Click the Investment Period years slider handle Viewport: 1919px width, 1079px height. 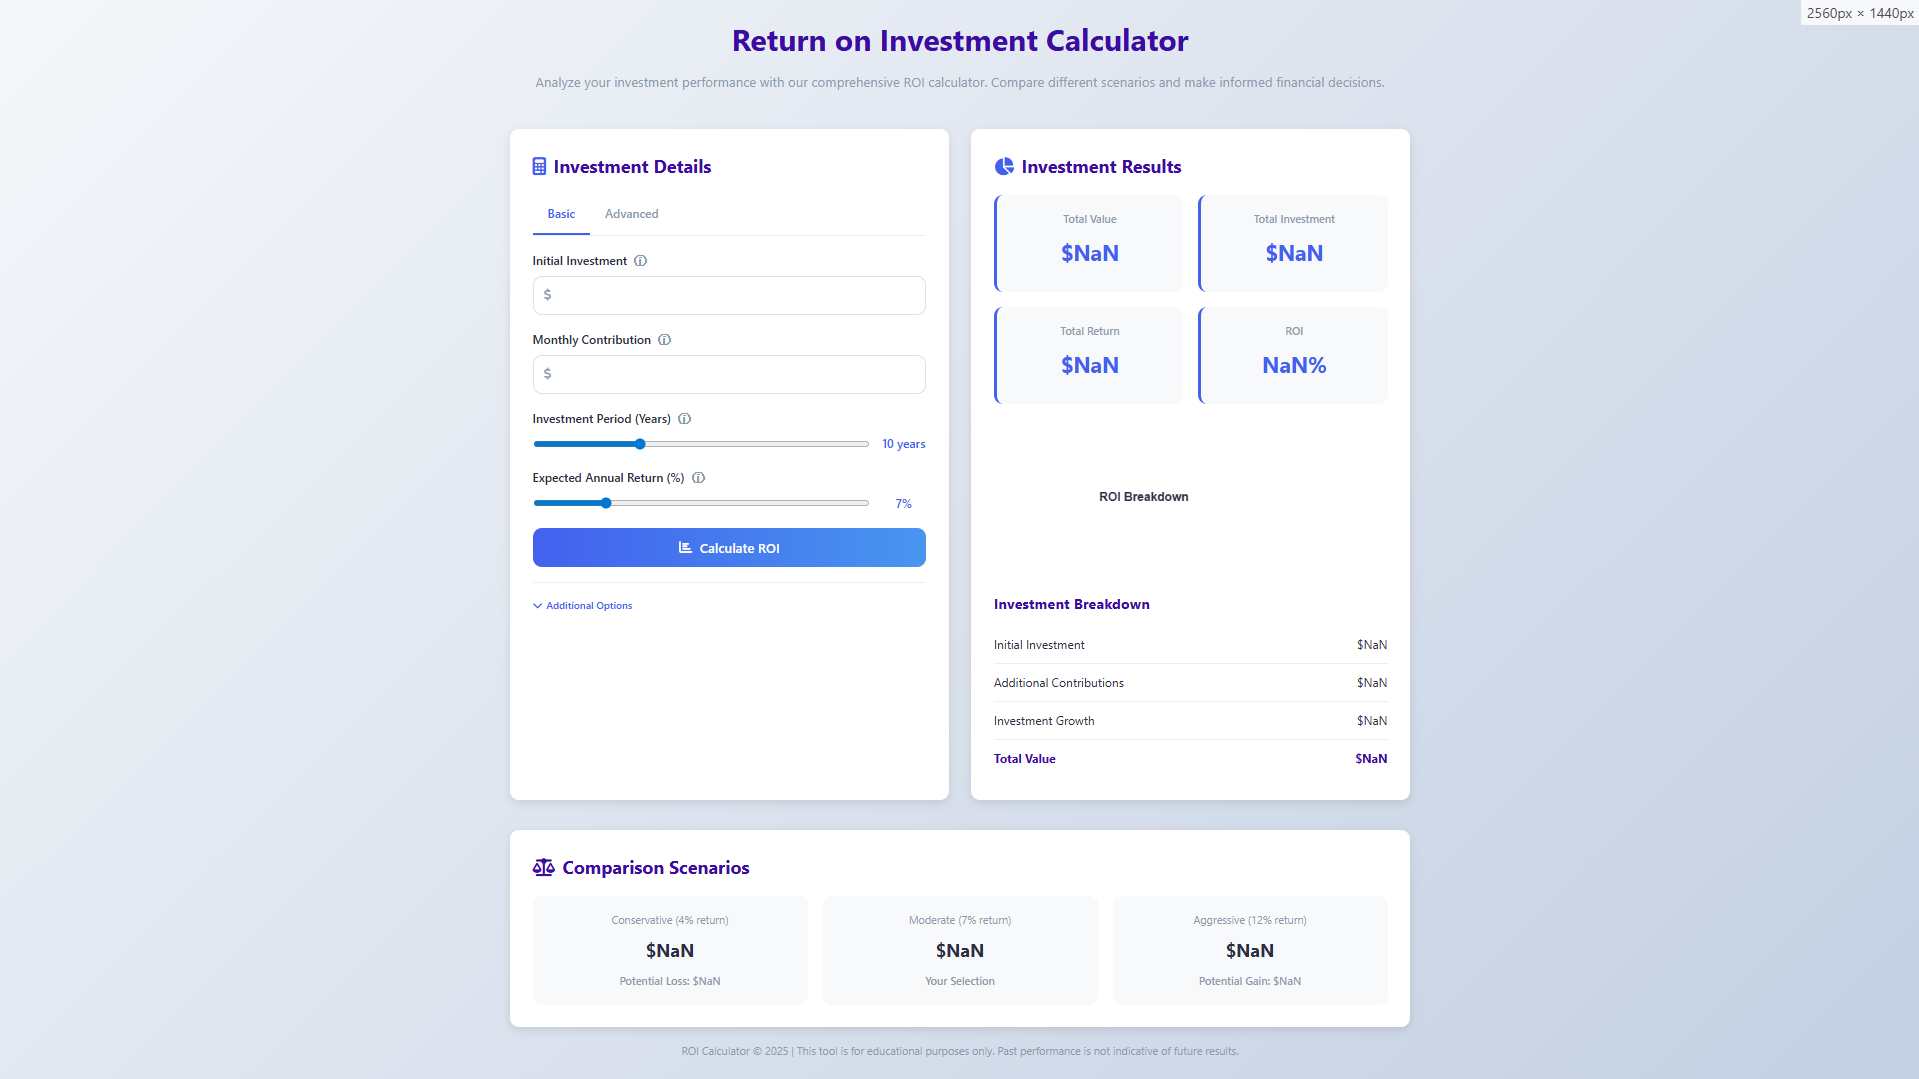pos(640,444)
